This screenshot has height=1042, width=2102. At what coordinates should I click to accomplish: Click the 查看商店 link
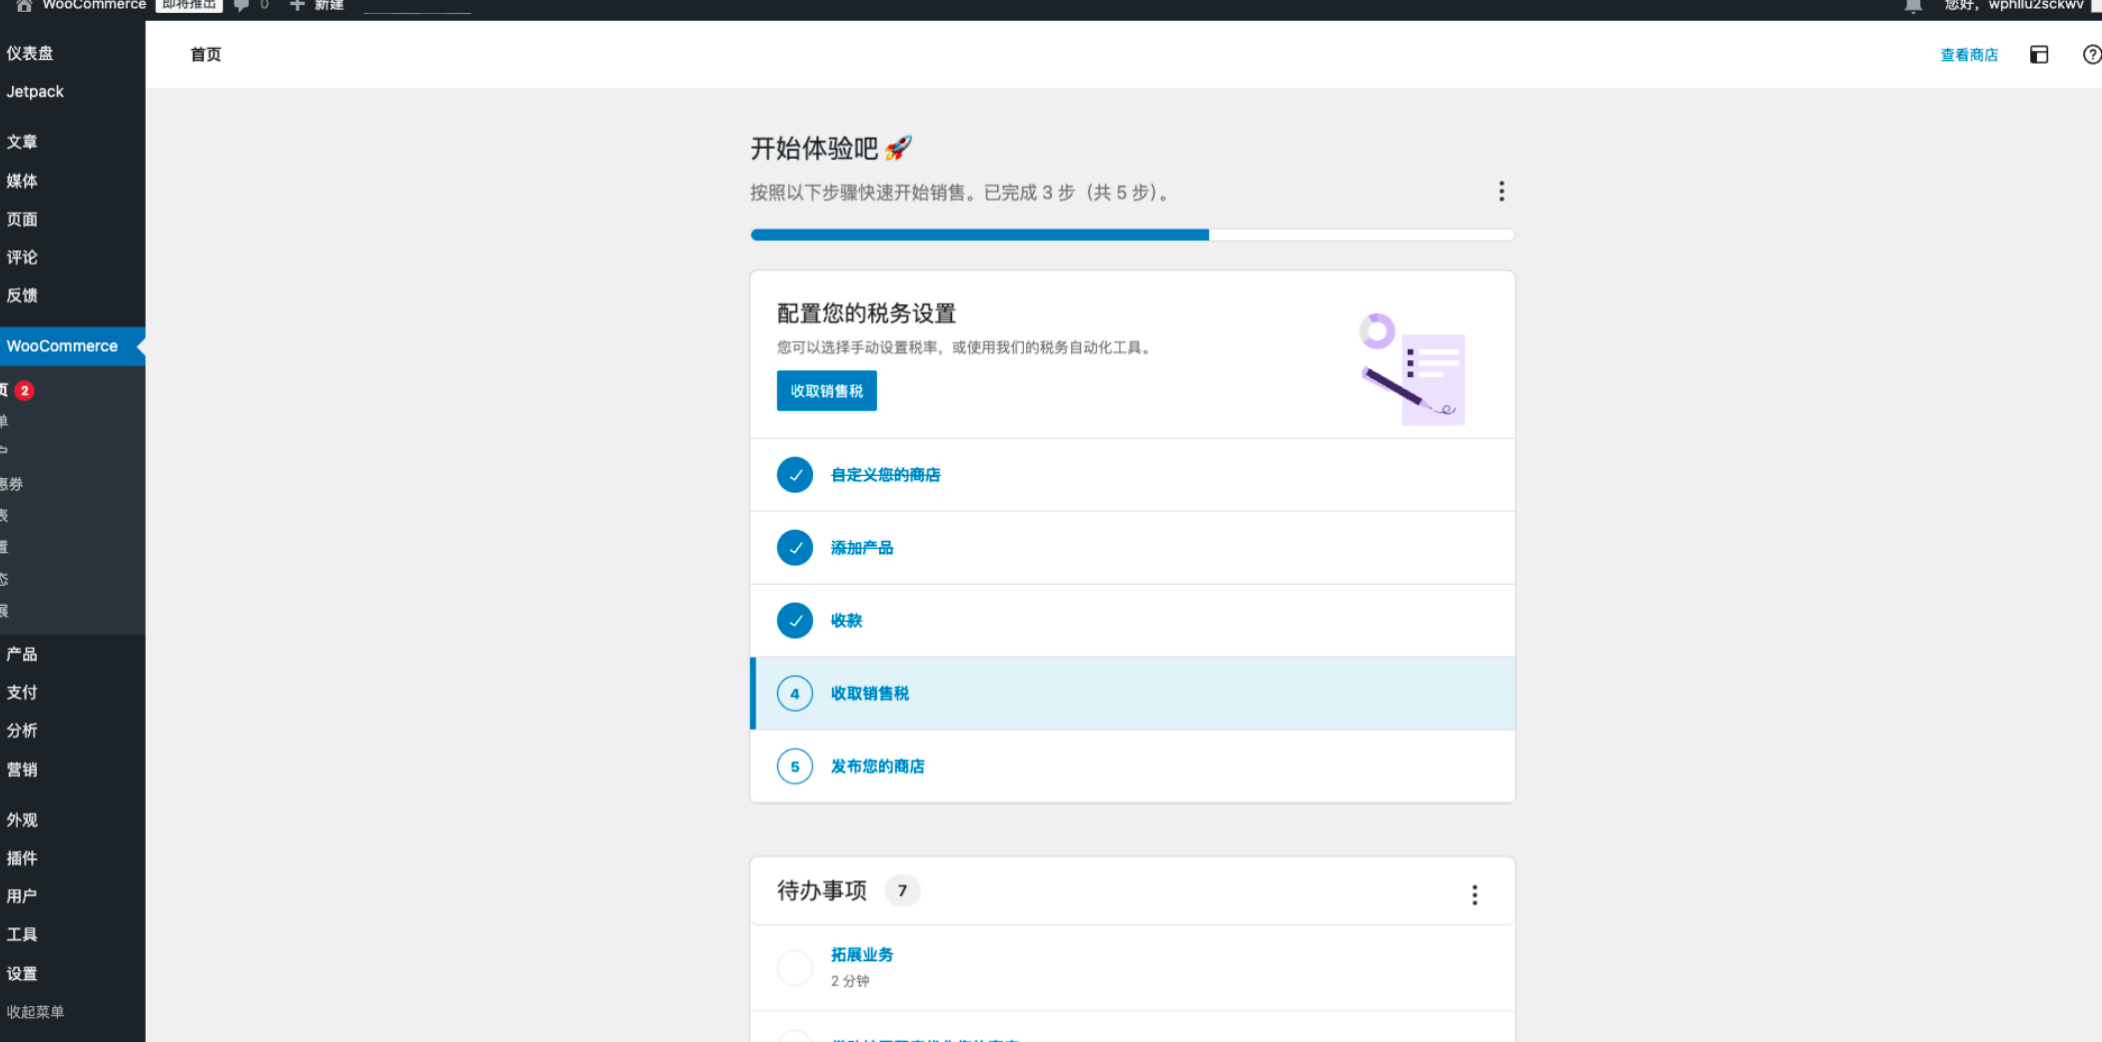click(1968, 55)
